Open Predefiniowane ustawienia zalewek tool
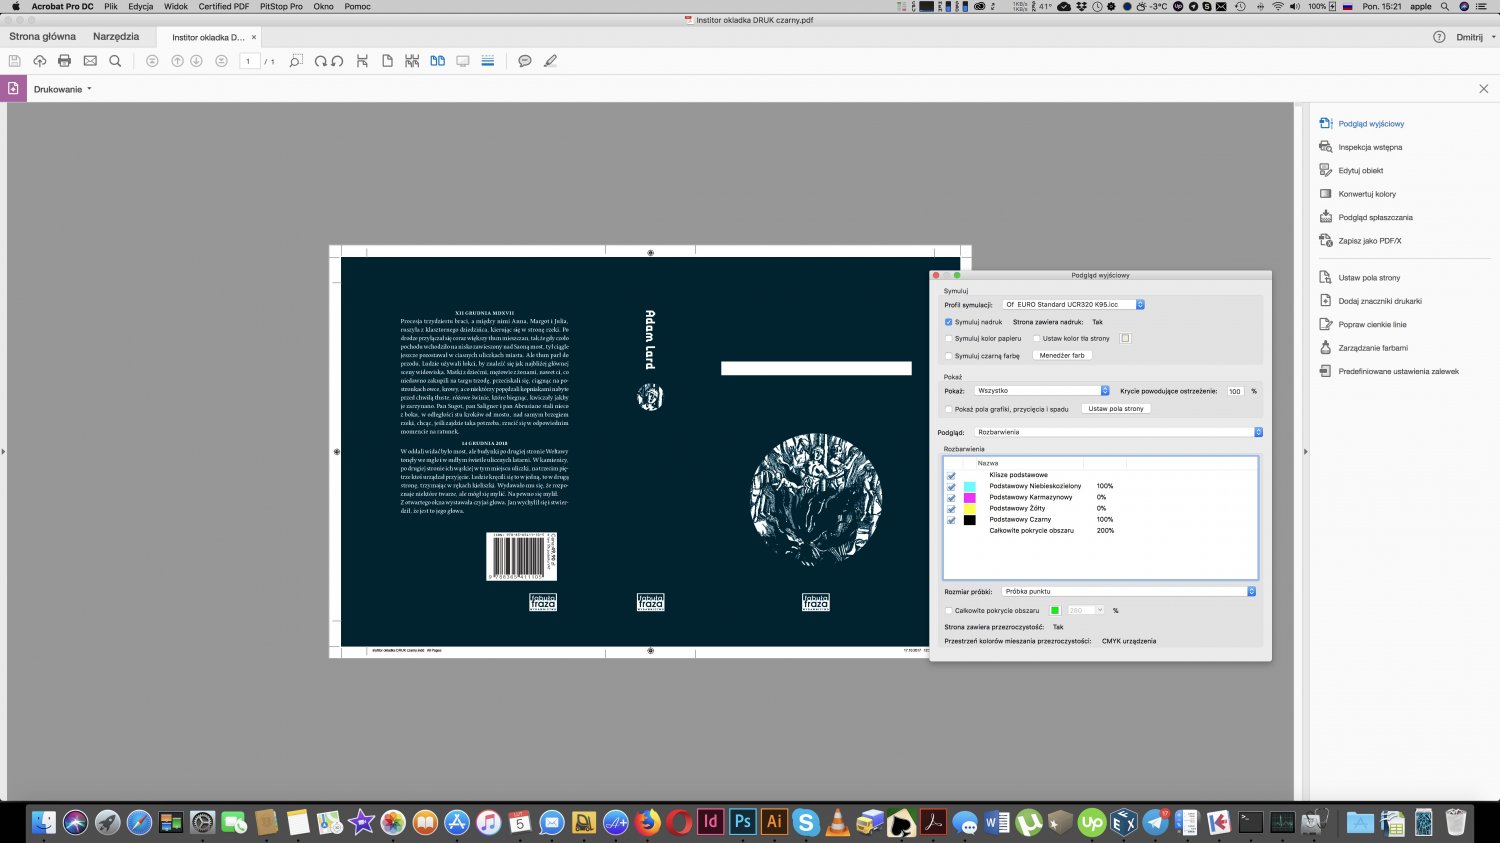1500x843 pixels. tap(1388, 371)
